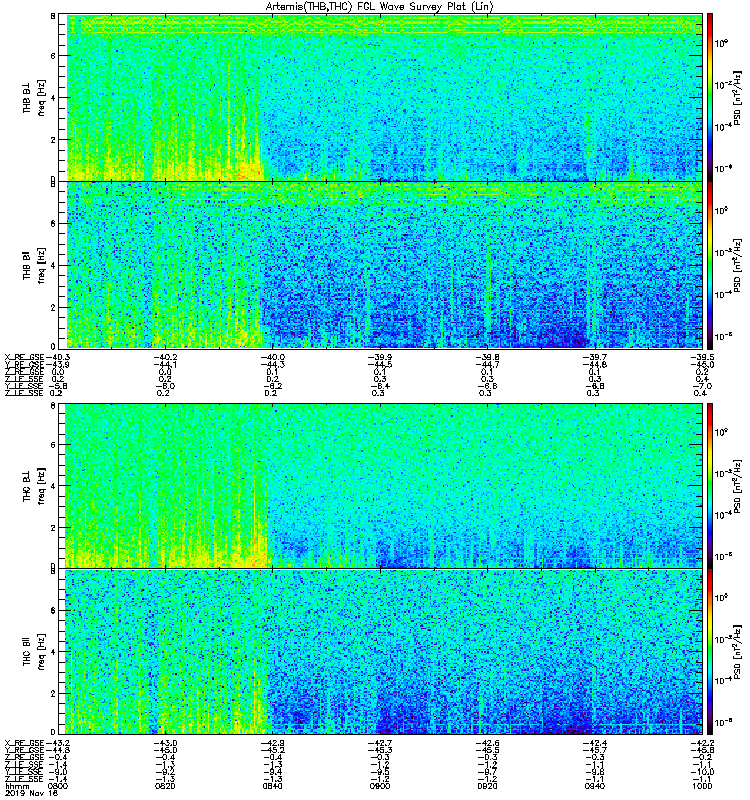Screen dimensions: 750x800
Task: Select the THB B-parallel color scale bar
Action: tap(710, 265)
